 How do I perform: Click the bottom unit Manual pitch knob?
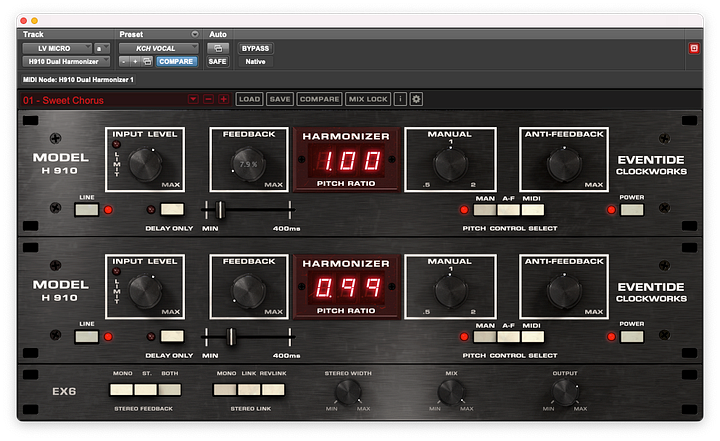click(450, 291)
